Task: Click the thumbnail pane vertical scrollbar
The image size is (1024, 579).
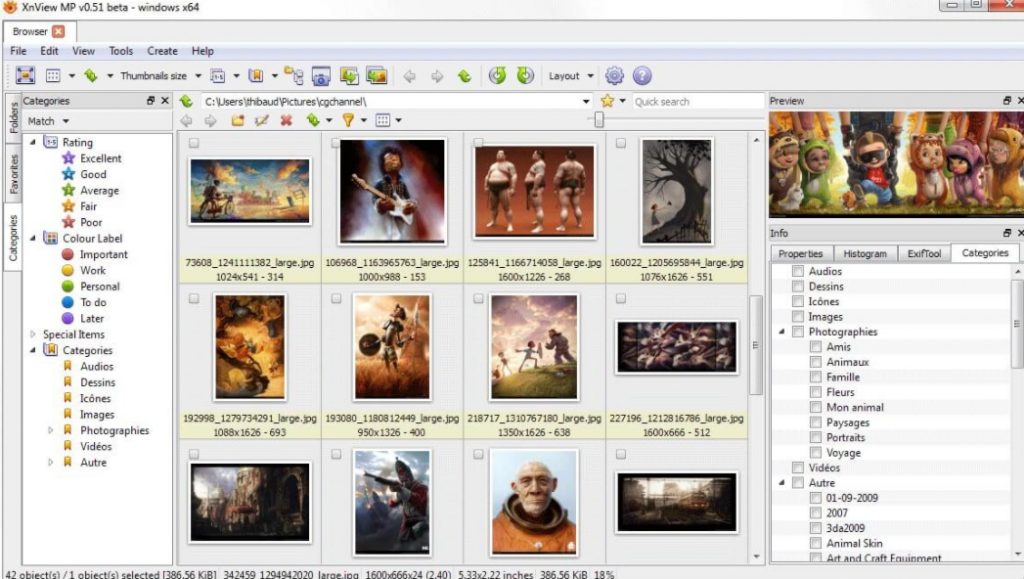Action: coord(756,346)
